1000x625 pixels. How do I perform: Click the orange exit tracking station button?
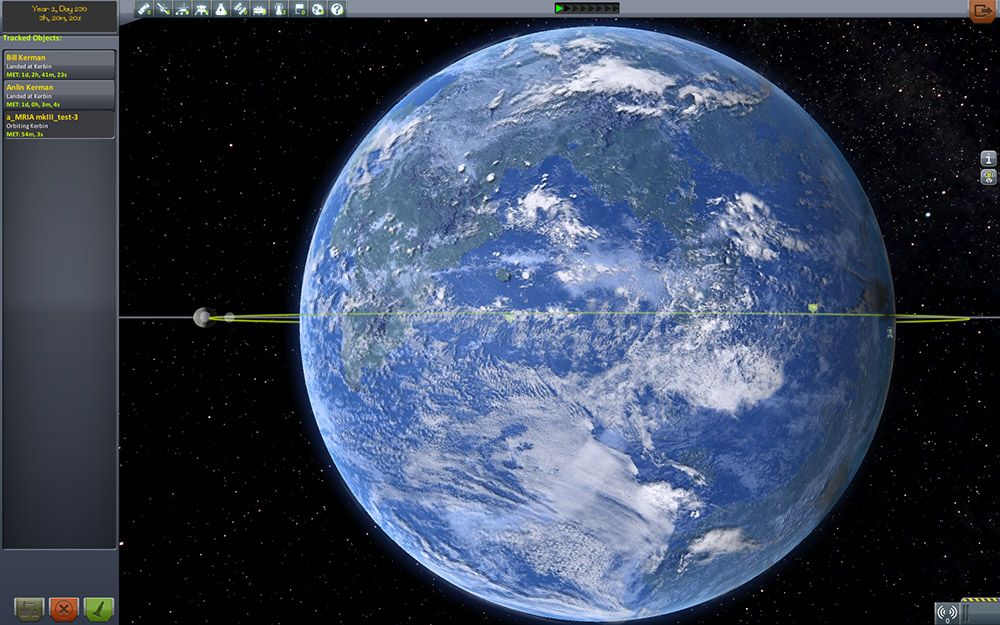coord(982,11)
